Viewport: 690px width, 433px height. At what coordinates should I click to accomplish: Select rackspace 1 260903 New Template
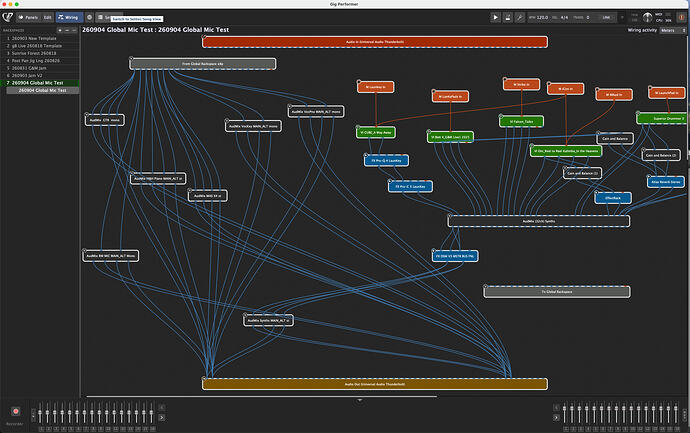point(40,38)
